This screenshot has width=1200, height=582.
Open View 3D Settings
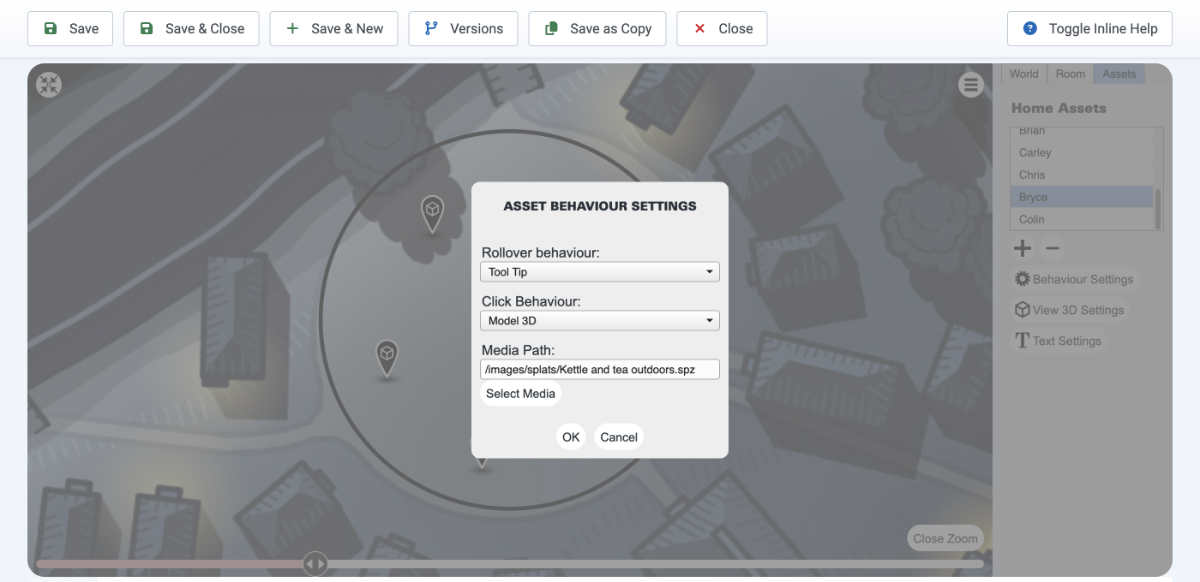(1070, 310)
